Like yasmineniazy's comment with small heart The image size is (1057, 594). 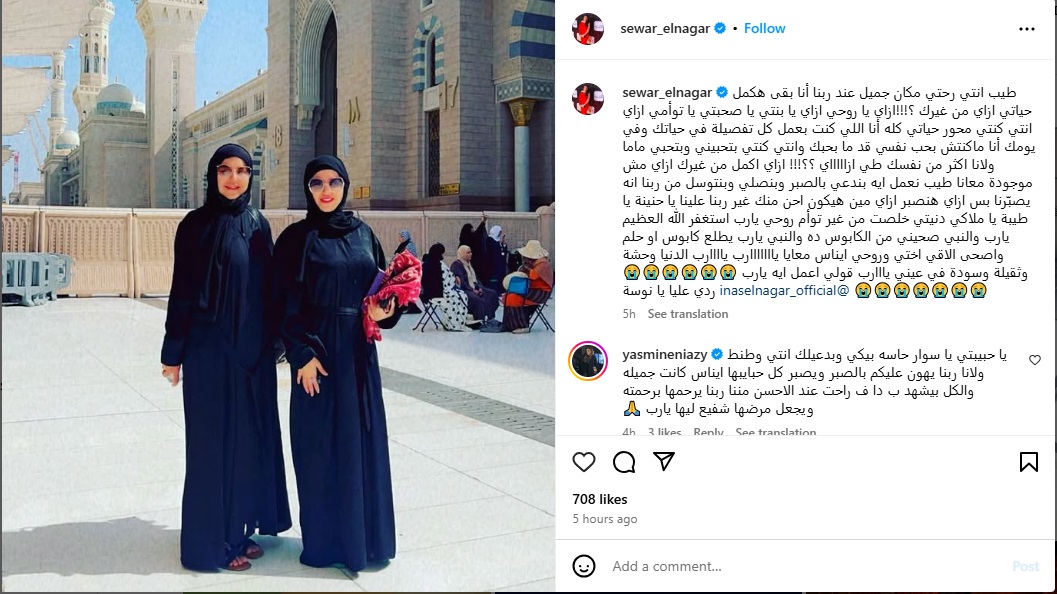click(1035, 360)
